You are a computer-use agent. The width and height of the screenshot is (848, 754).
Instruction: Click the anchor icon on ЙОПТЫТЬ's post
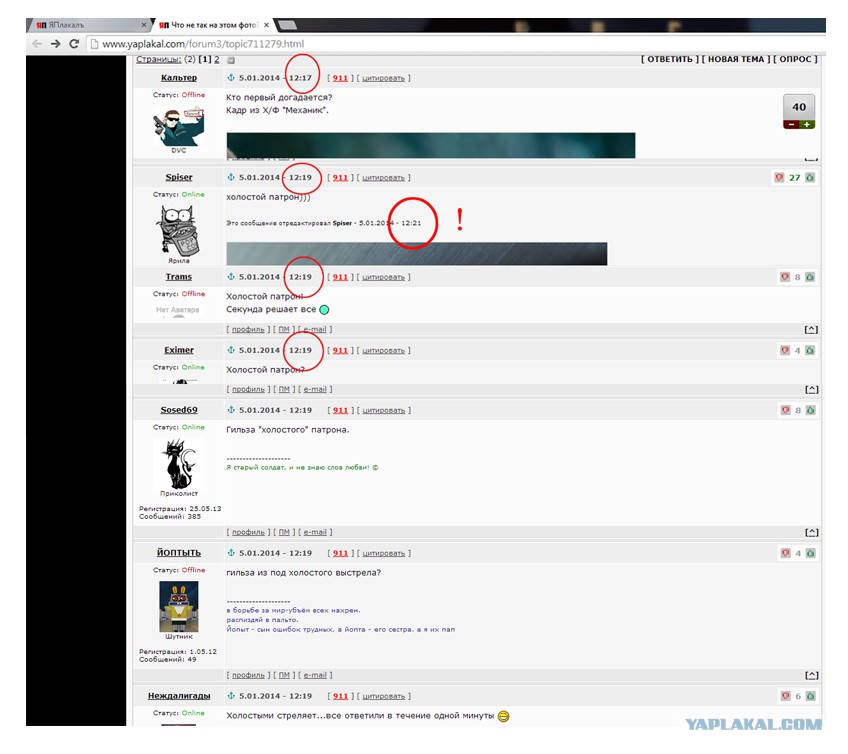tap(231, 553)
